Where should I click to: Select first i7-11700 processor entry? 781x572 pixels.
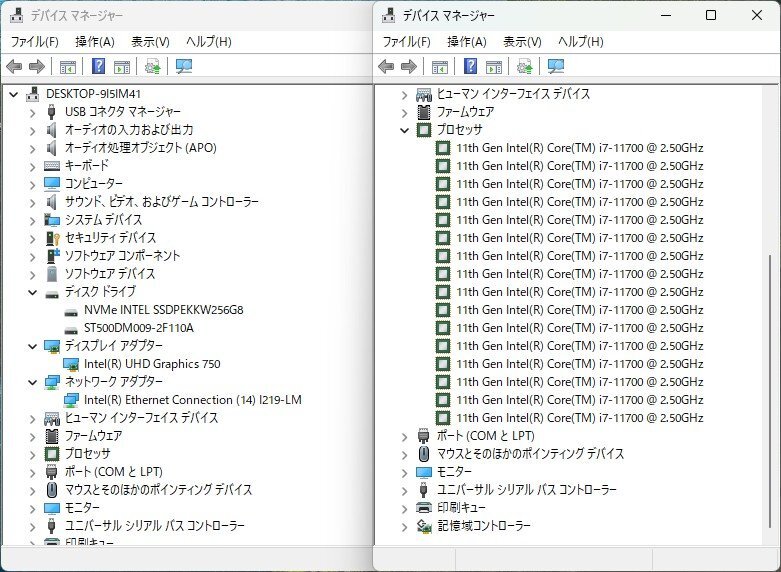click(580, 148)
